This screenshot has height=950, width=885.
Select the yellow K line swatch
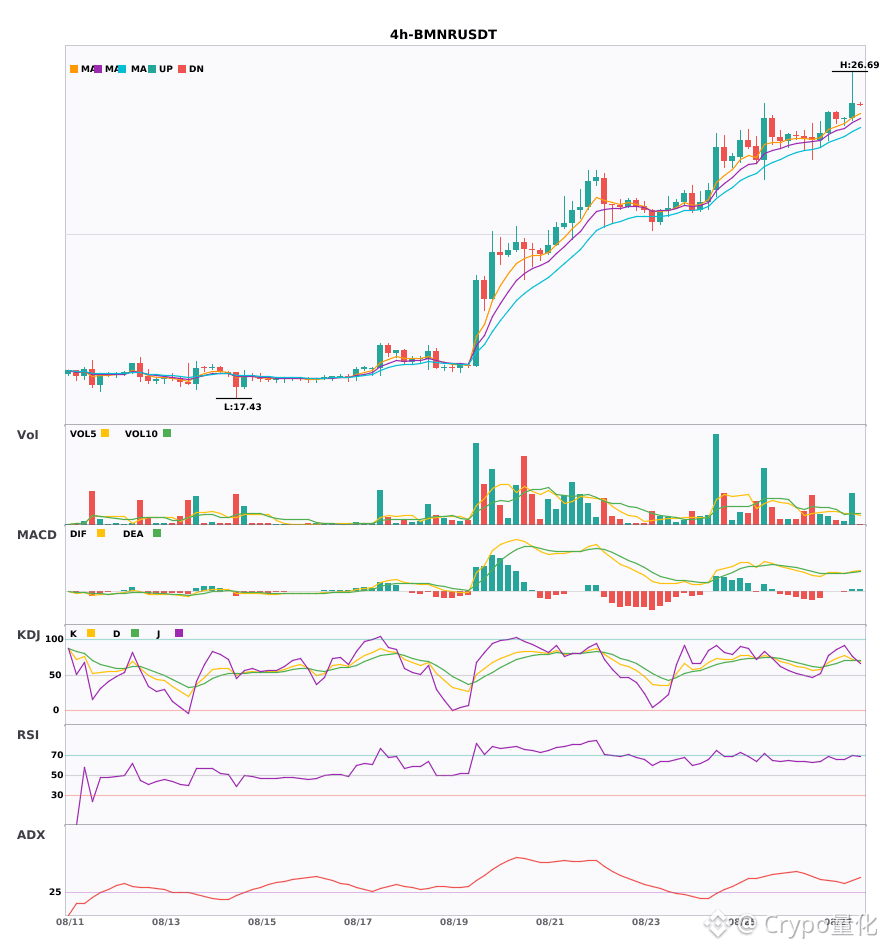[x=91, y=633]
